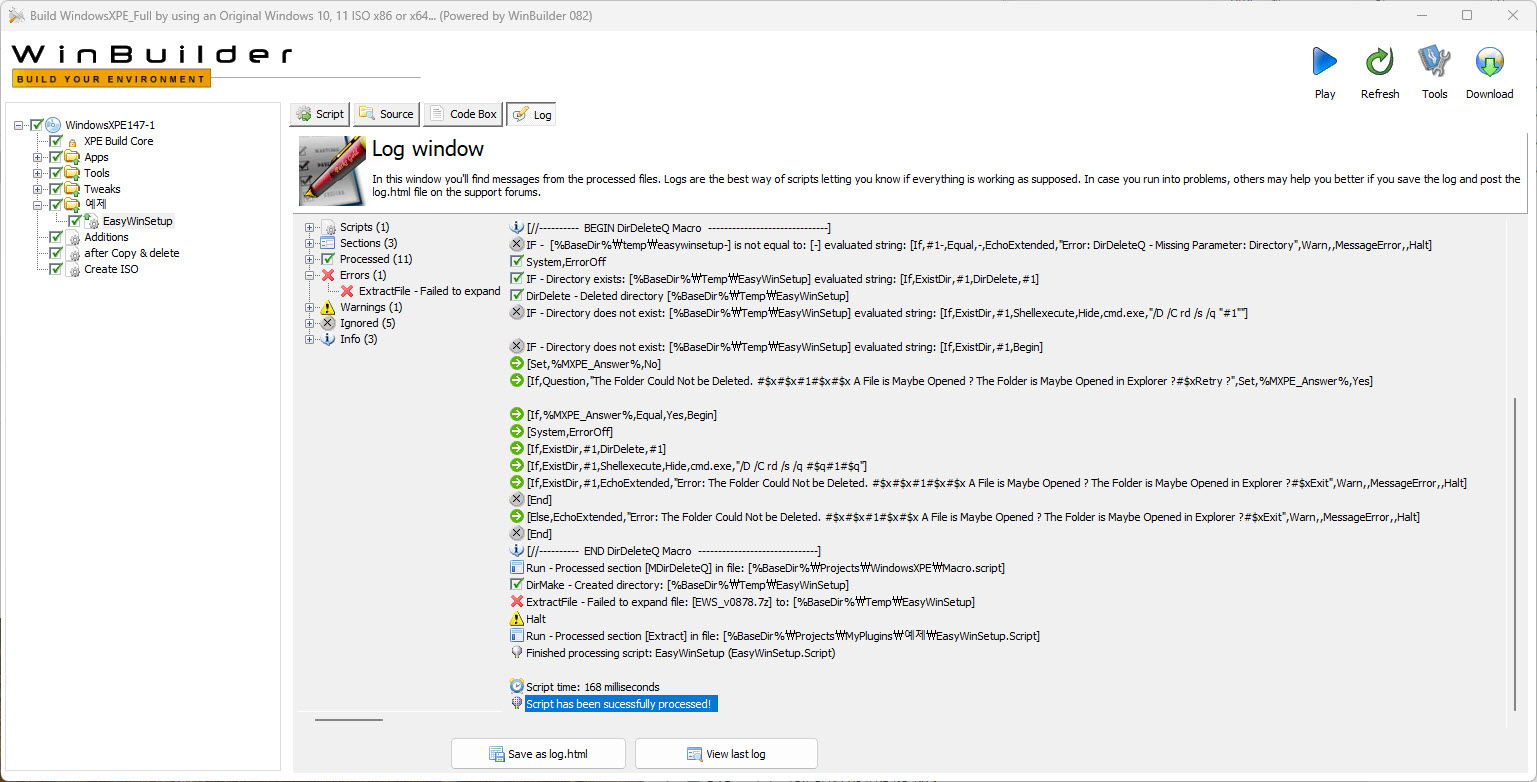Click the Tweaks folder icon

(x=72, y=189)
